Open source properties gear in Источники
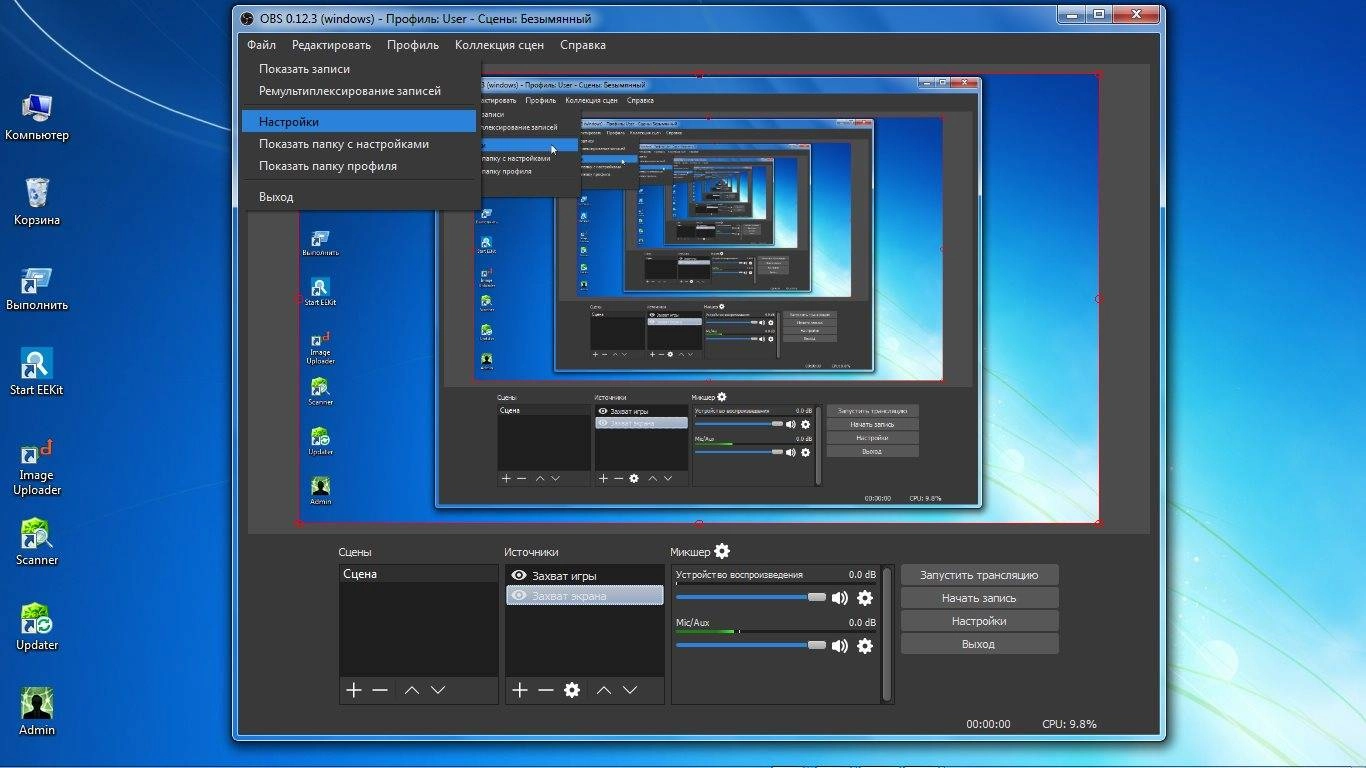The height and width of the screenshot is (768, 1366). point(572,690)
